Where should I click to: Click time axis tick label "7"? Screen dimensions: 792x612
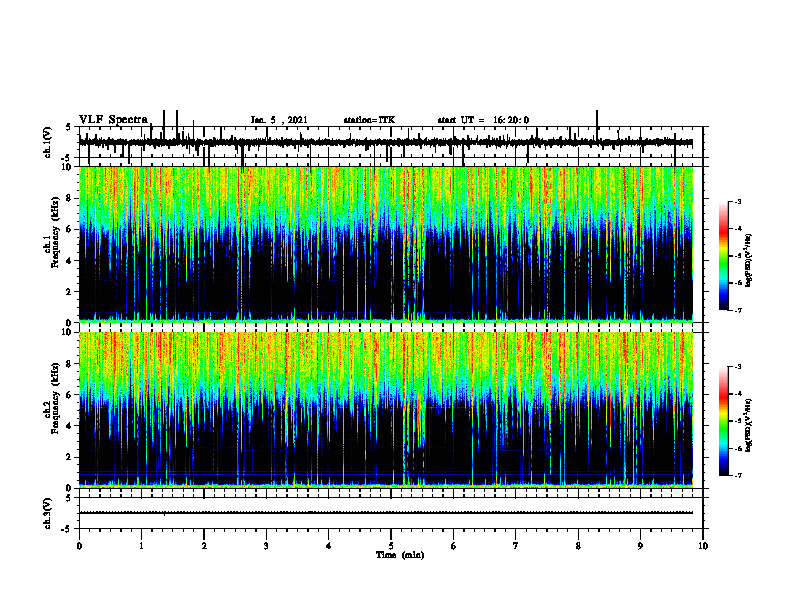pos(516,546)
